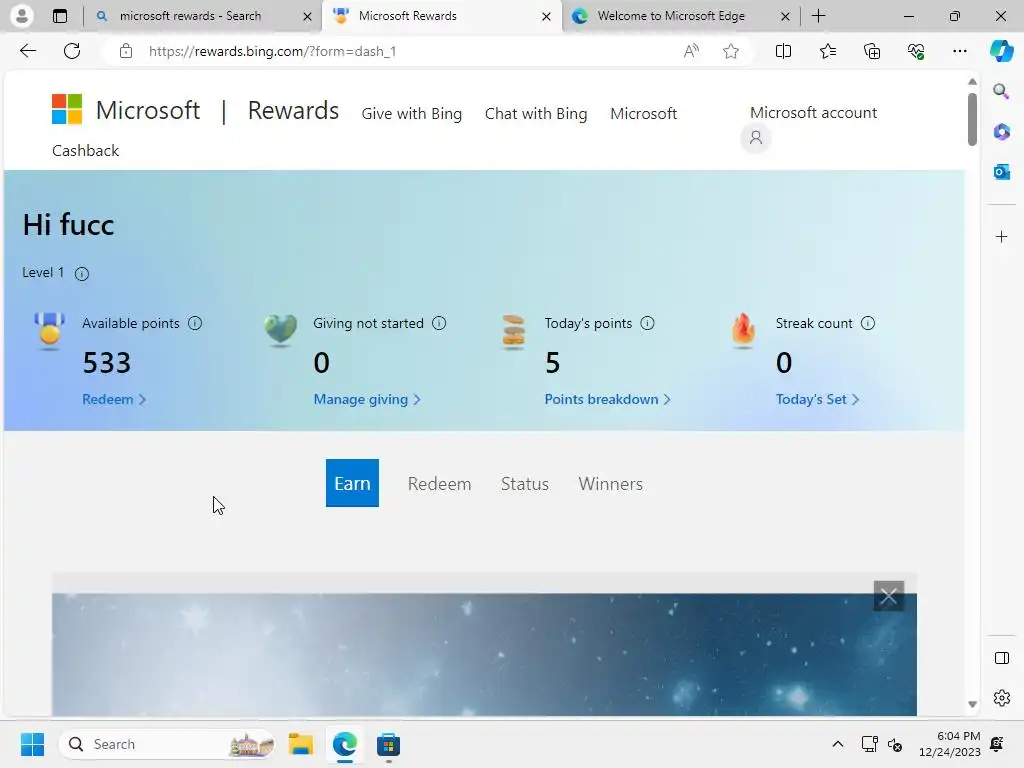
Task: Open Give with Bing menu item
Action: pos(411,114)
